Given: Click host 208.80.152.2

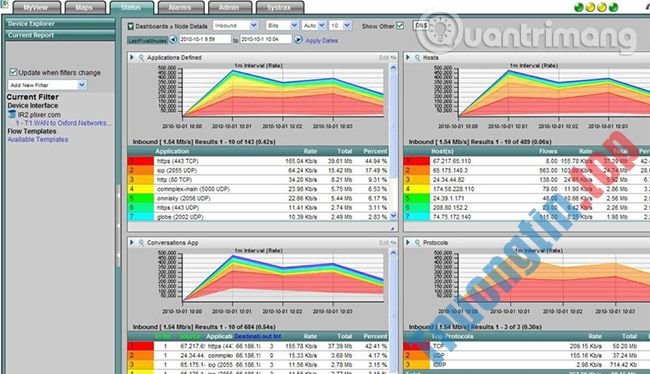Looking at the screenshot, I should click(450, 207).
